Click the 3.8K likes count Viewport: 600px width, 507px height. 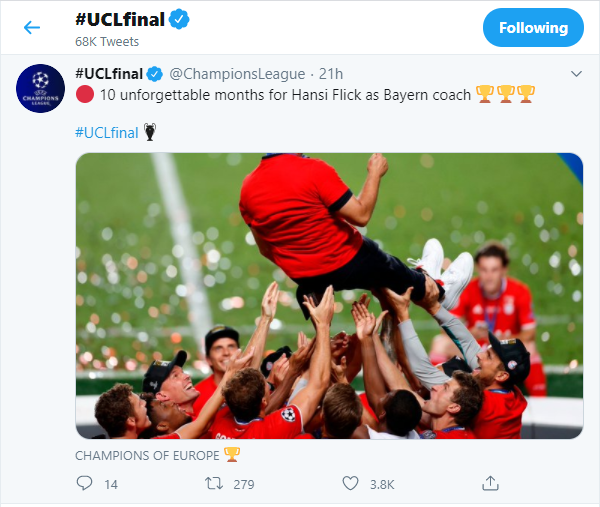click(x=382, y=484)
